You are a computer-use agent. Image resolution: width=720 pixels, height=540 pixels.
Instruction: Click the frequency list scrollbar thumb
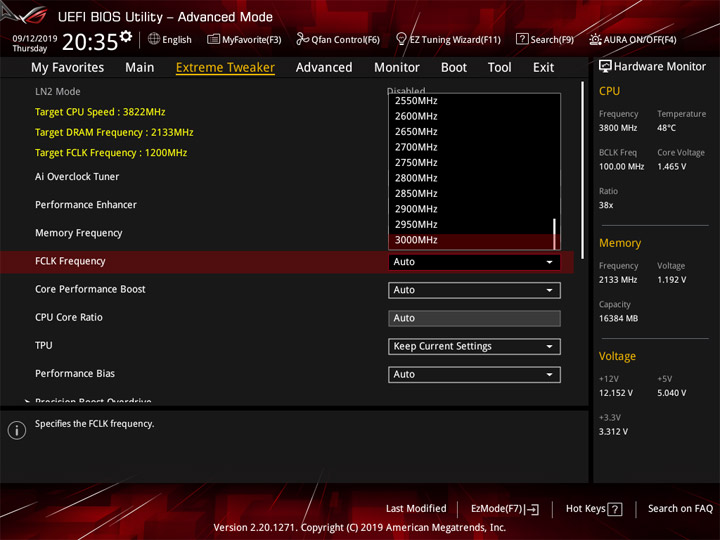555,234
